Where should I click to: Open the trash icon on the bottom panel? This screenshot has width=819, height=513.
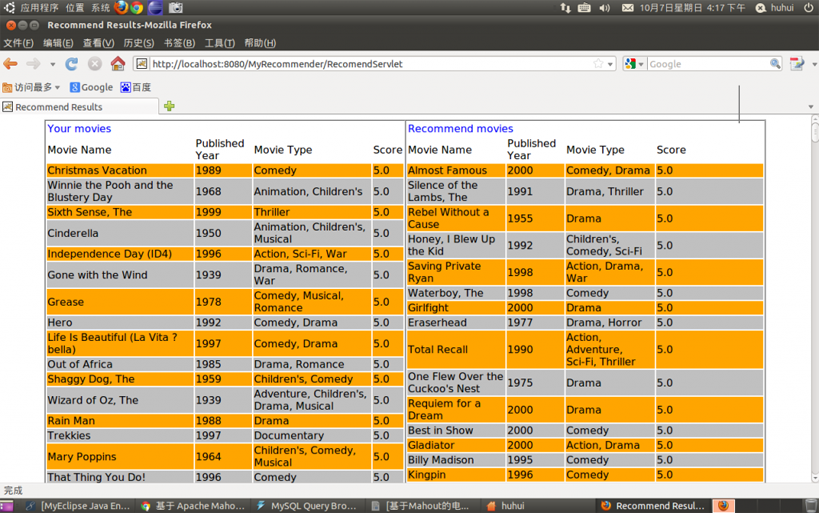[x=811, y=505]
